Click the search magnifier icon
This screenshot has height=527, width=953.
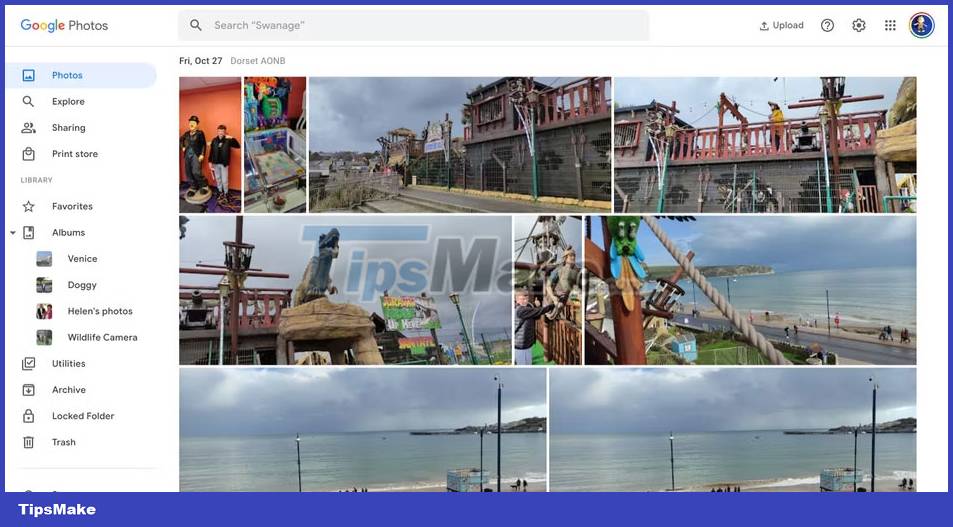click(x=196, y=26)
